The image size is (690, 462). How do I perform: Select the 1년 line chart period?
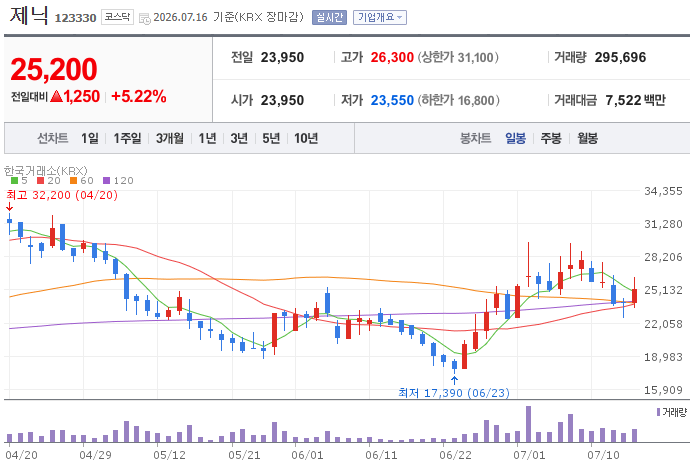207,139
